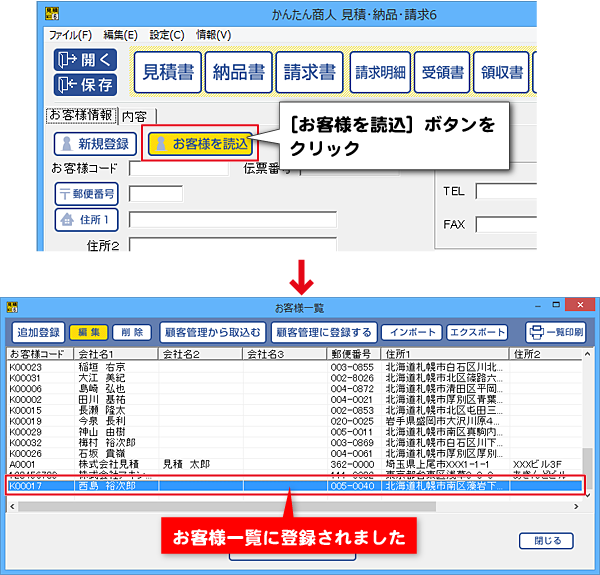Click the 会社名3 column header
This screenshot has height=575, width=600.
coord(285,354)
